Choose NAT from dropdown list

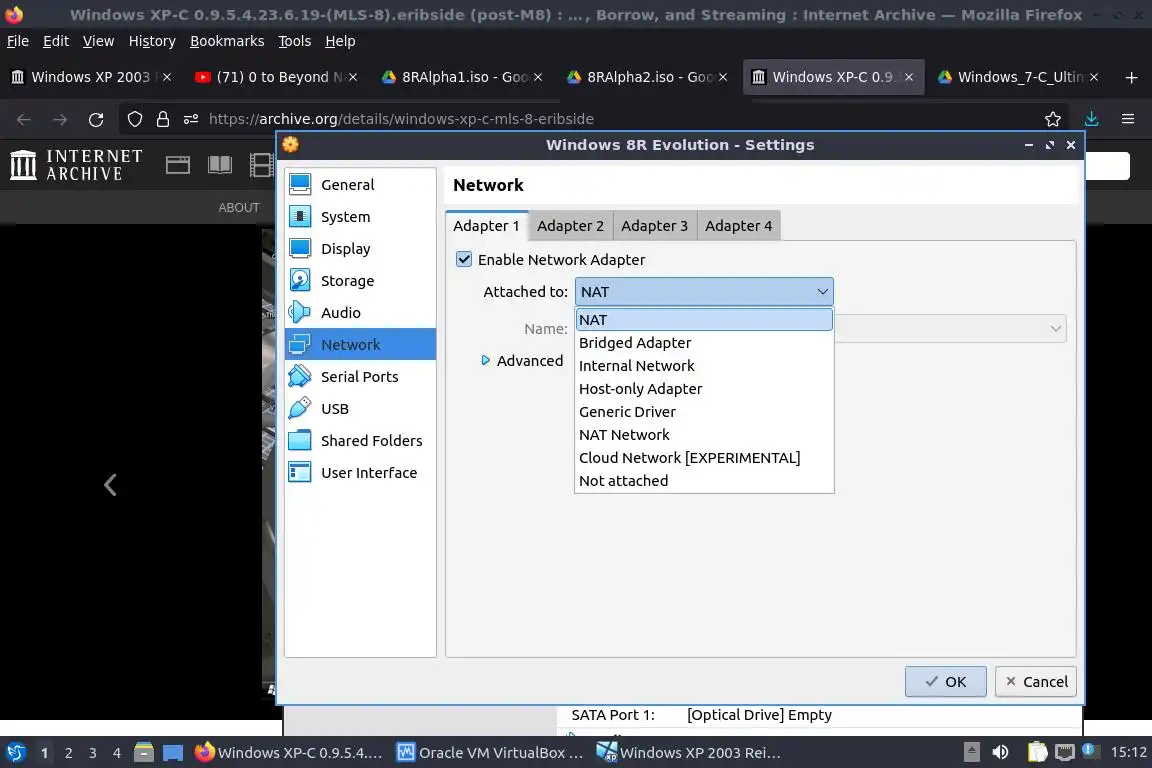click(x=704, y=320)
